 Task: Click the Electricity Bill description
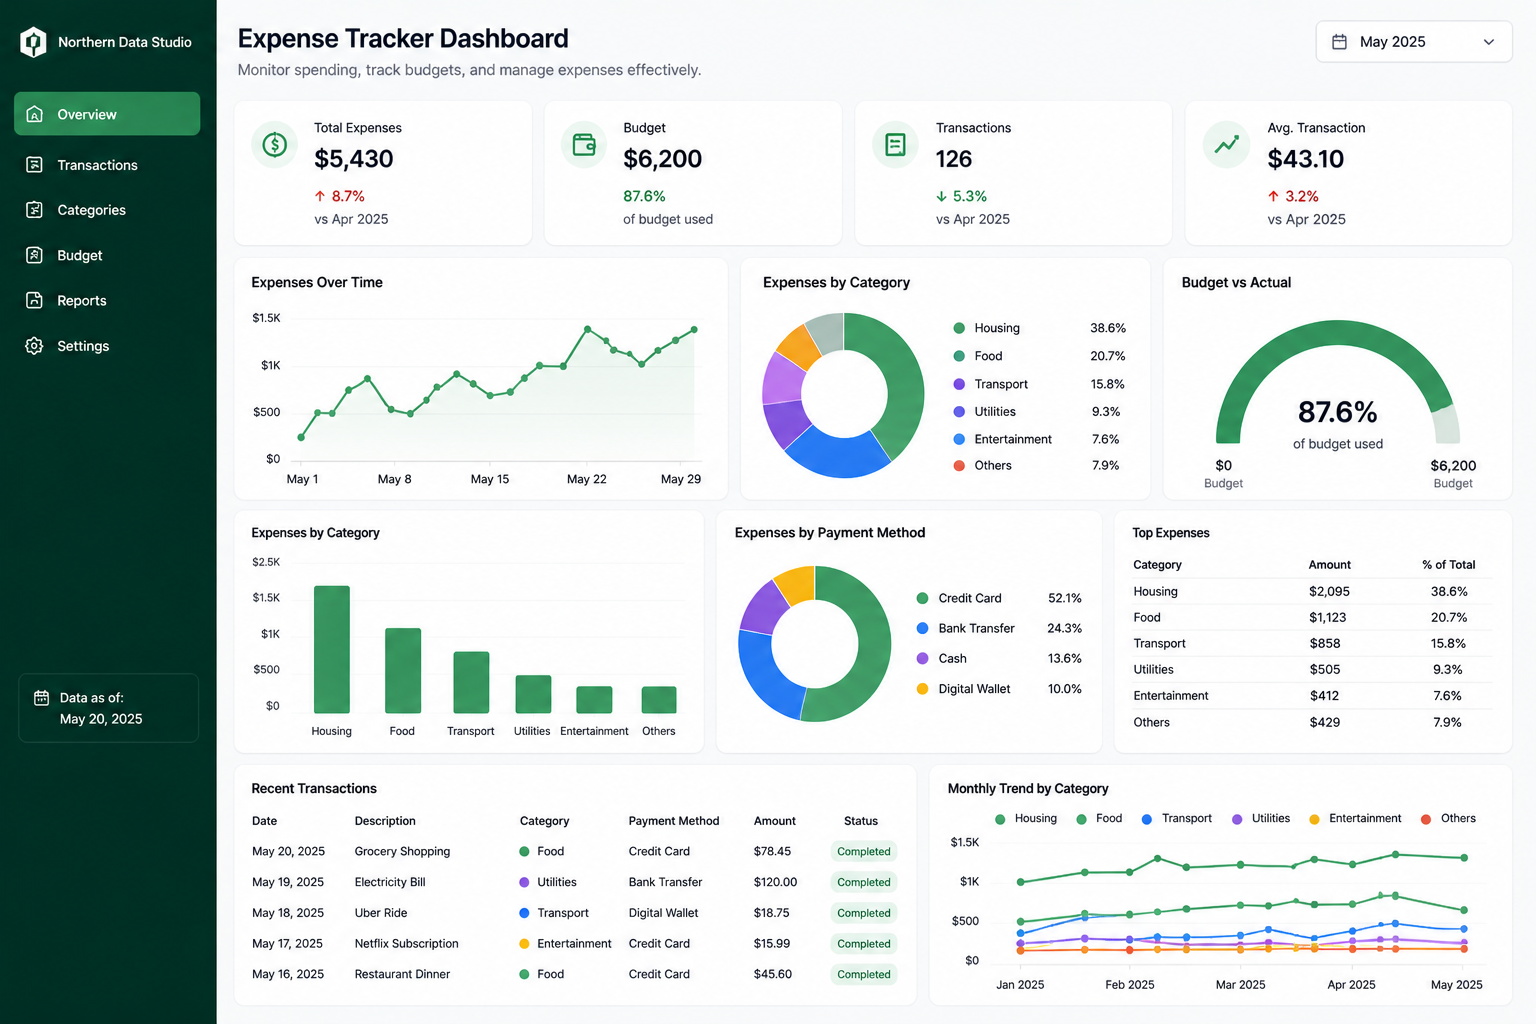(x=390, y=882)
